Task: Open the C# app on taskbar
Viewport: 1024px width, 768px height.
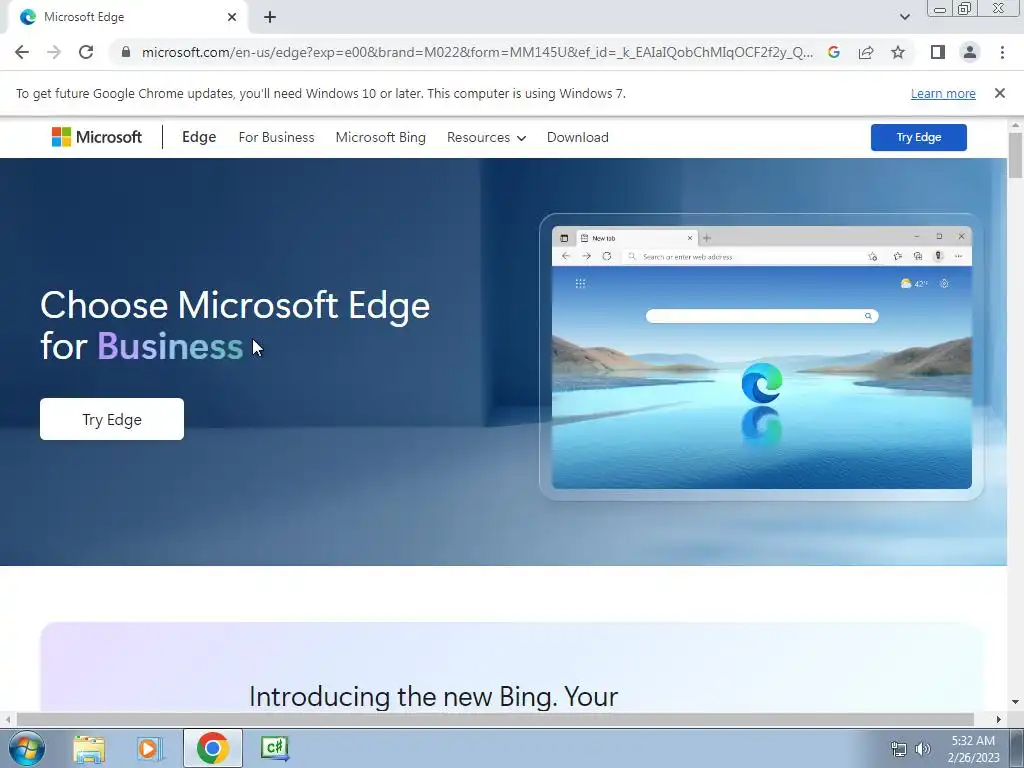Action: (x=274, y=748)
